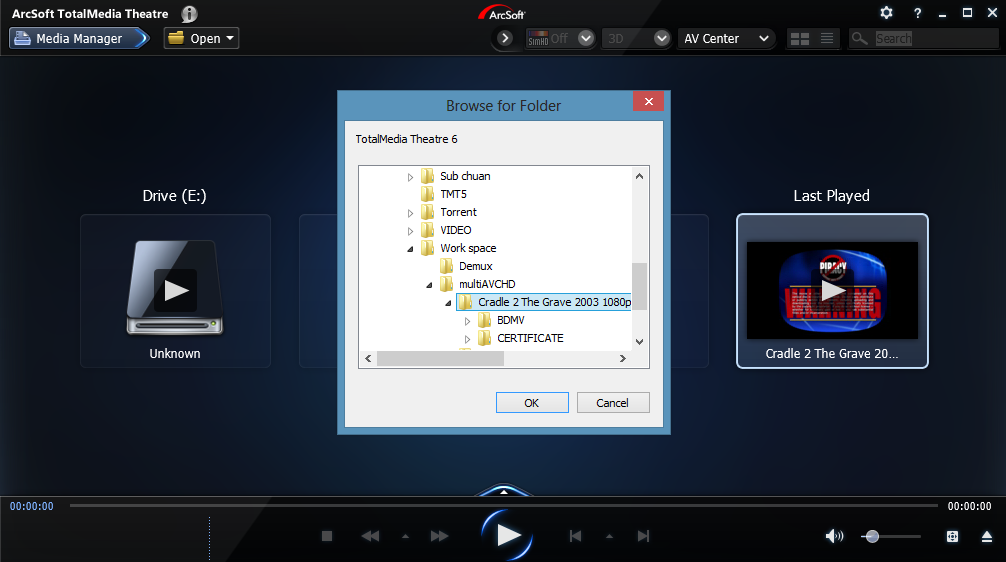Select the multiAVCHD folder name
Viewport: 1006px width, 562px height.
click(x=487, y=284)
